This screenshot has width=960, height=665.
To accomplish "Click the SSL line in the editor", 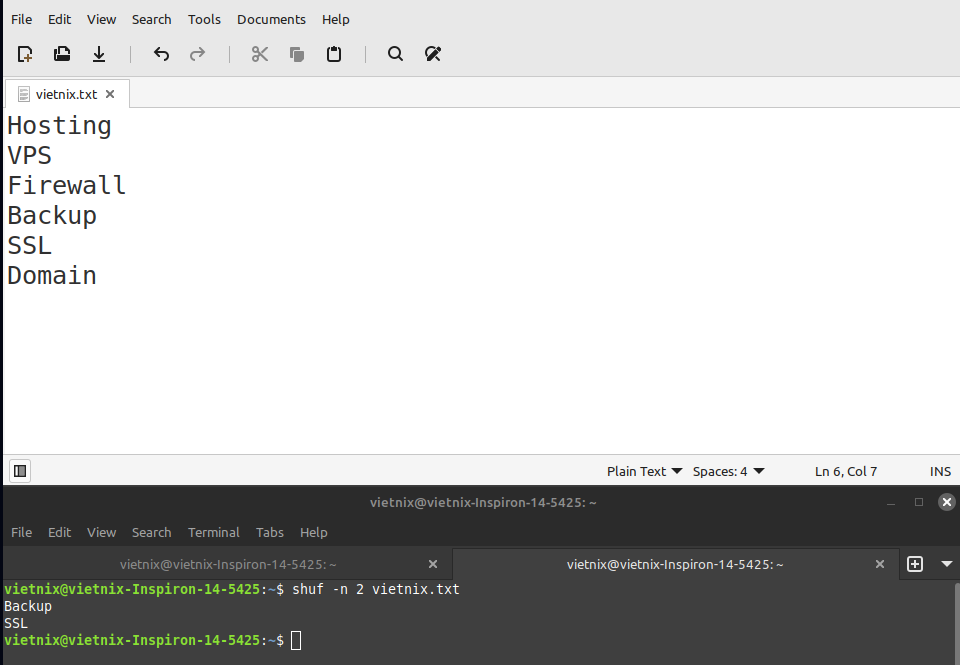I will [x=29, y=246].
